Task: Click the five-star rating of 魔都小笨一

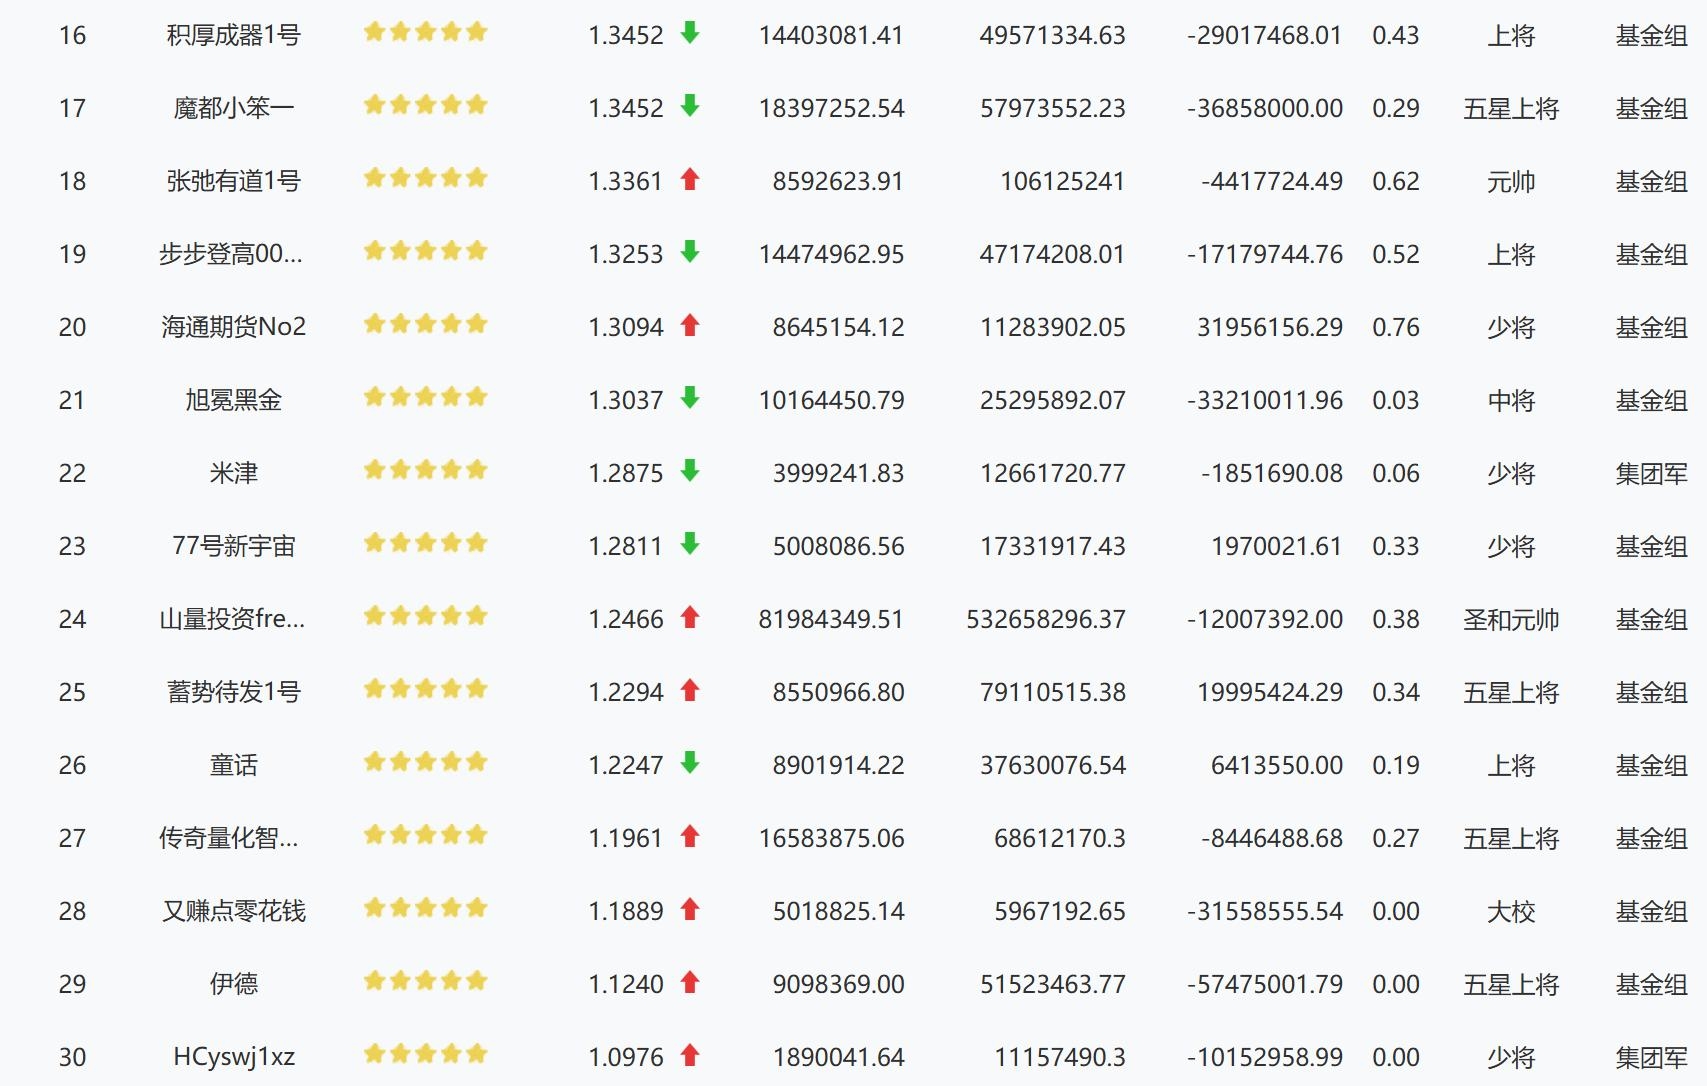Action: (425, 105)
